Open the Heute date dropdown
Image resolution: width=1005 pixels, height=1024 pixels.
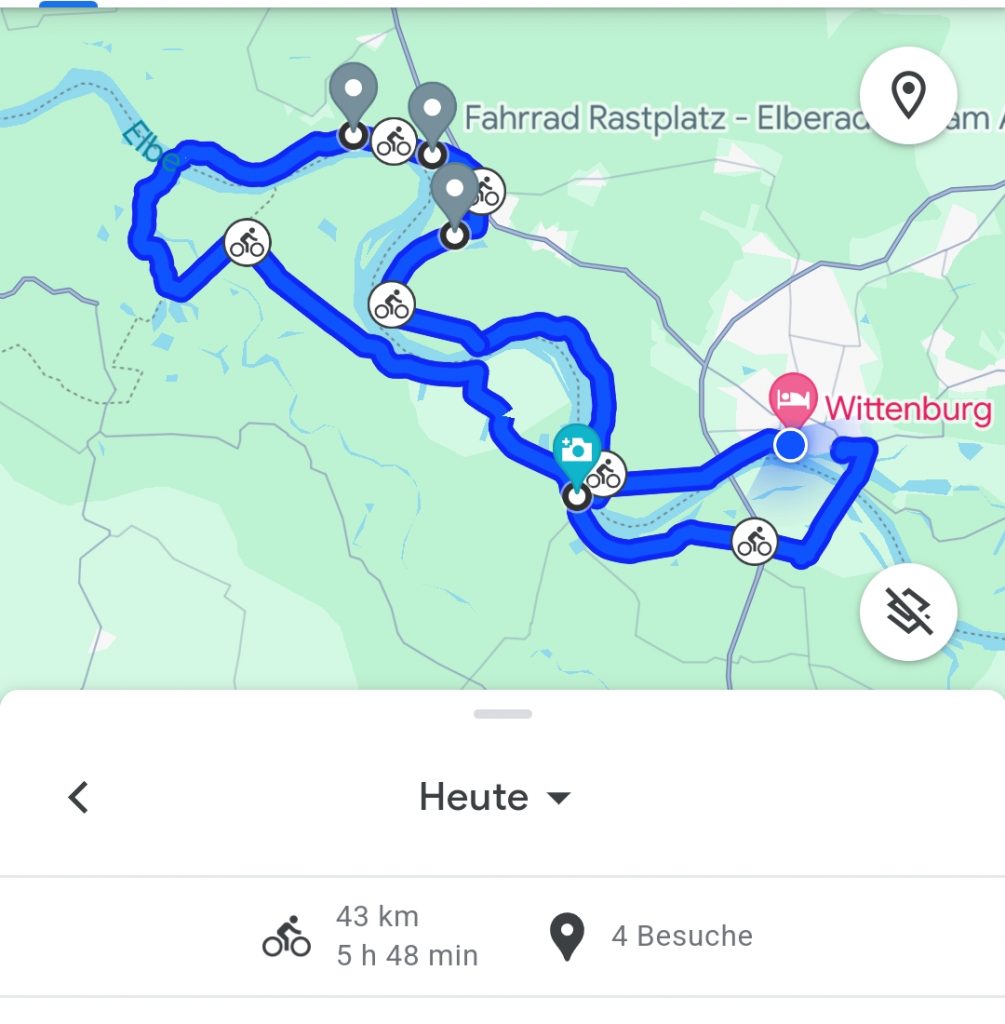[x=494, y=797]
